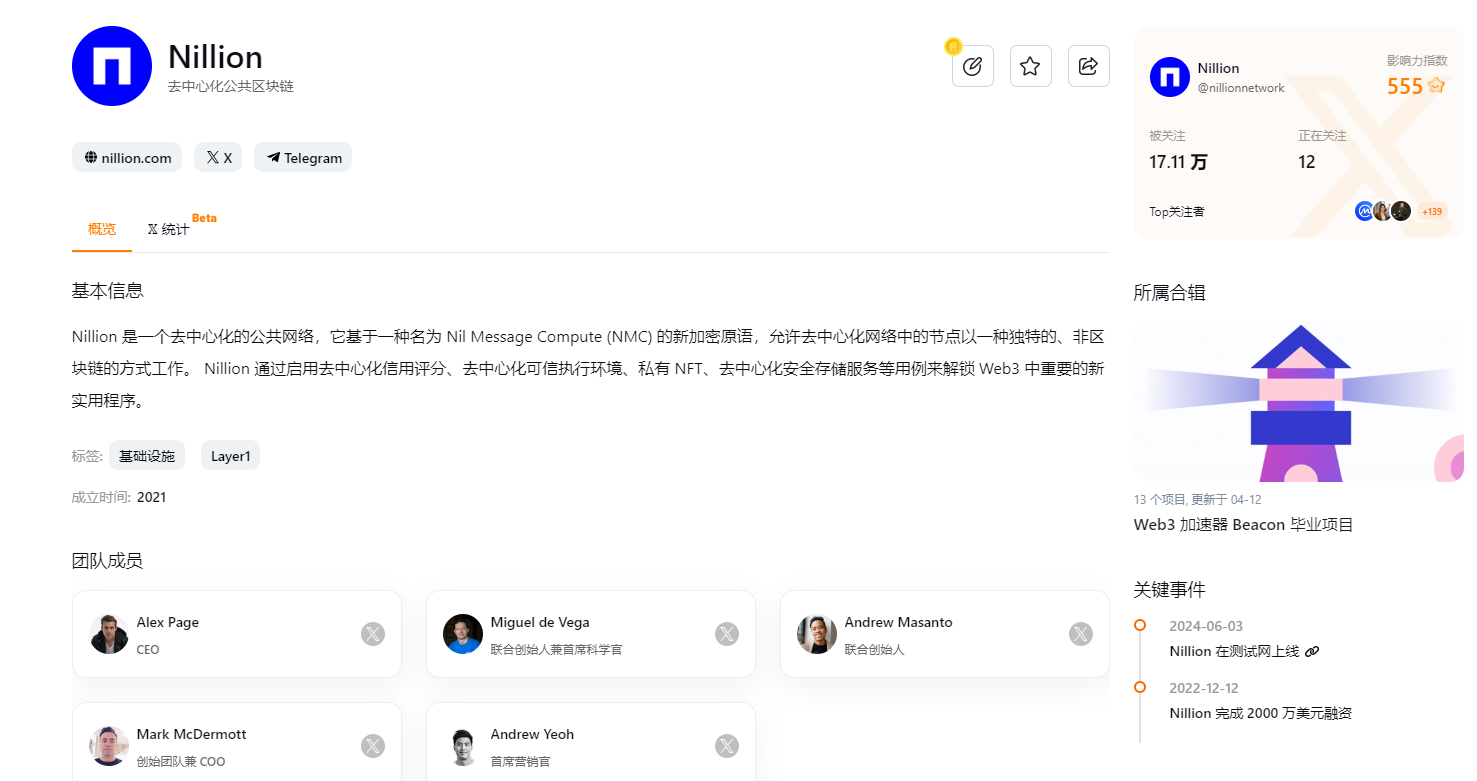Viewport: 1477px width, 781px height.
Task: Share the project via share icon
Action: (x=1088, y=66)
